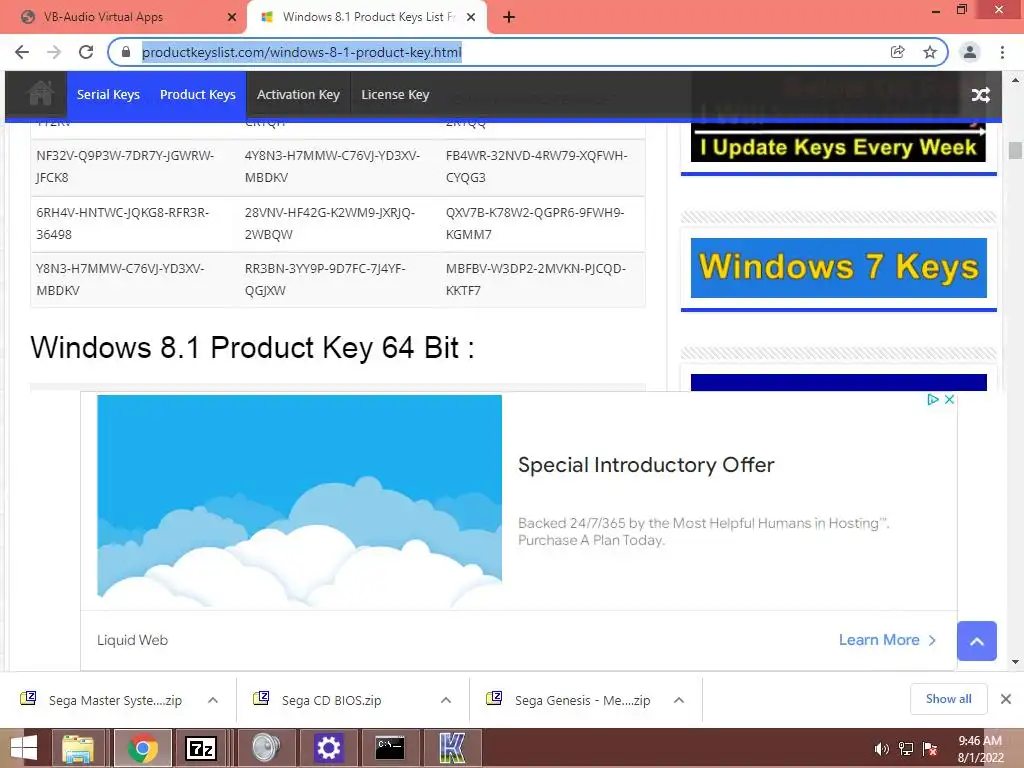
Task: Close the Liquid Web ad with the X
Action: click(950, 399)
